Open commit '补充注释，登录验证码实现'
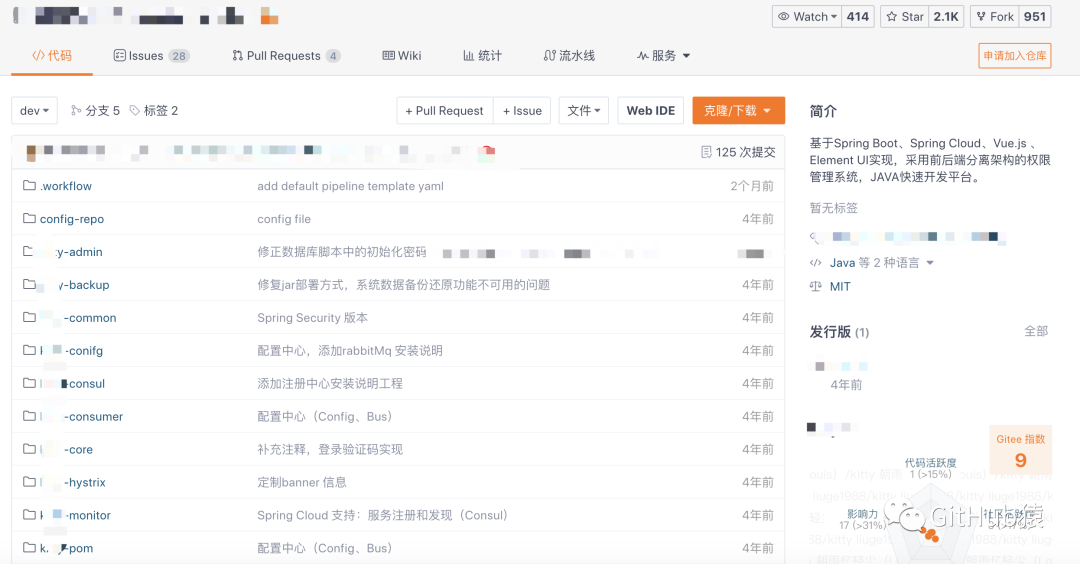 coord(329,450)
